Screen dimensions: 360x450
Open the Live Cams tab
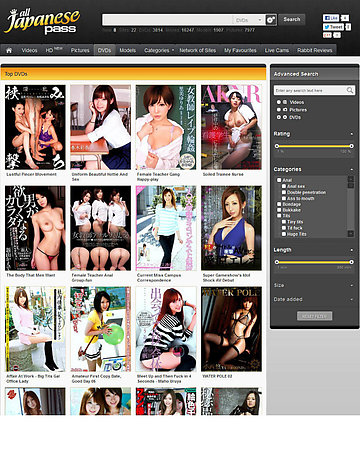(277, 50)
